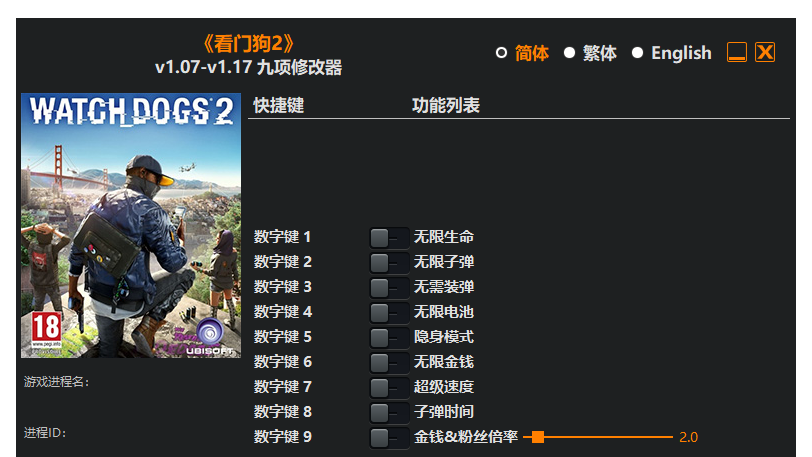
Task: Click the money multiplier slider track
Action: 598,437
